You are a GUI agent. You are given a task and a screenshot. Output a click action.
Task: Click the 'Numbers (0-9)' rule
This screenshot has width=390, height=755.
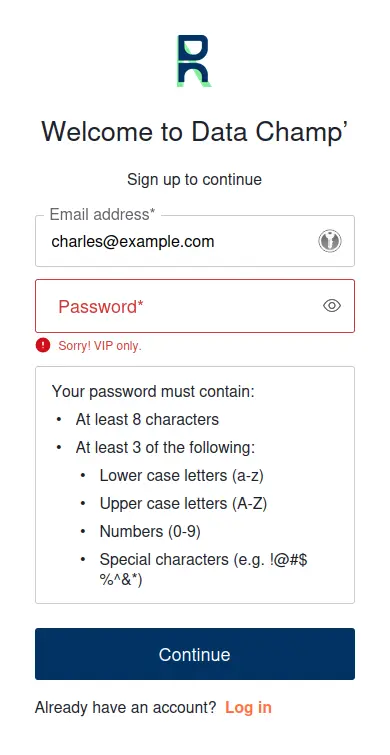(x=150, y=532)
